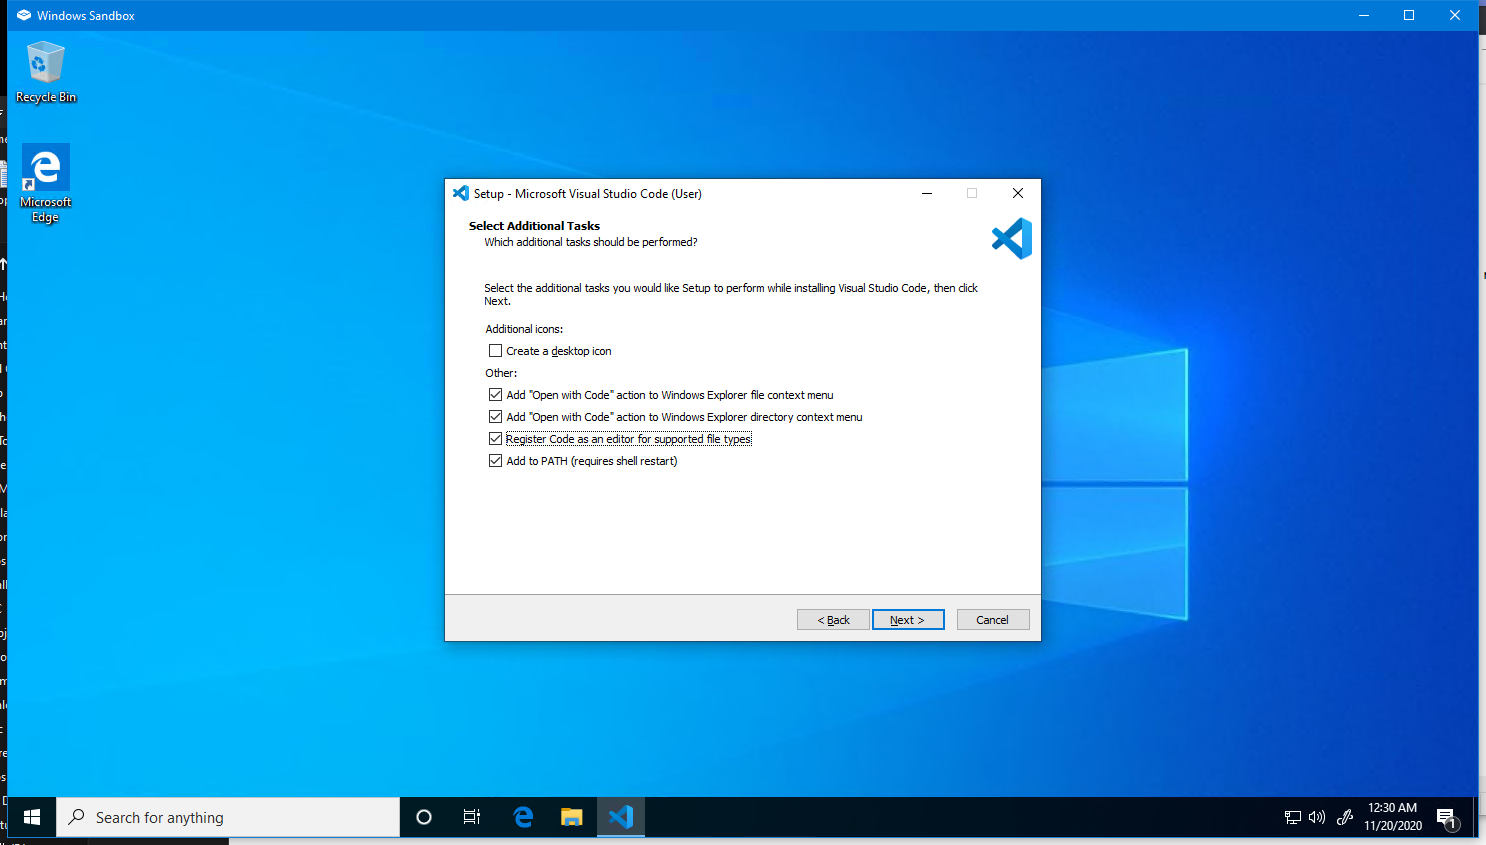Image resolution: width=1486 pixels, height=845 pixels.
Task: Disable the Add to PATH checkbox
Action: [x=495, y=461]
